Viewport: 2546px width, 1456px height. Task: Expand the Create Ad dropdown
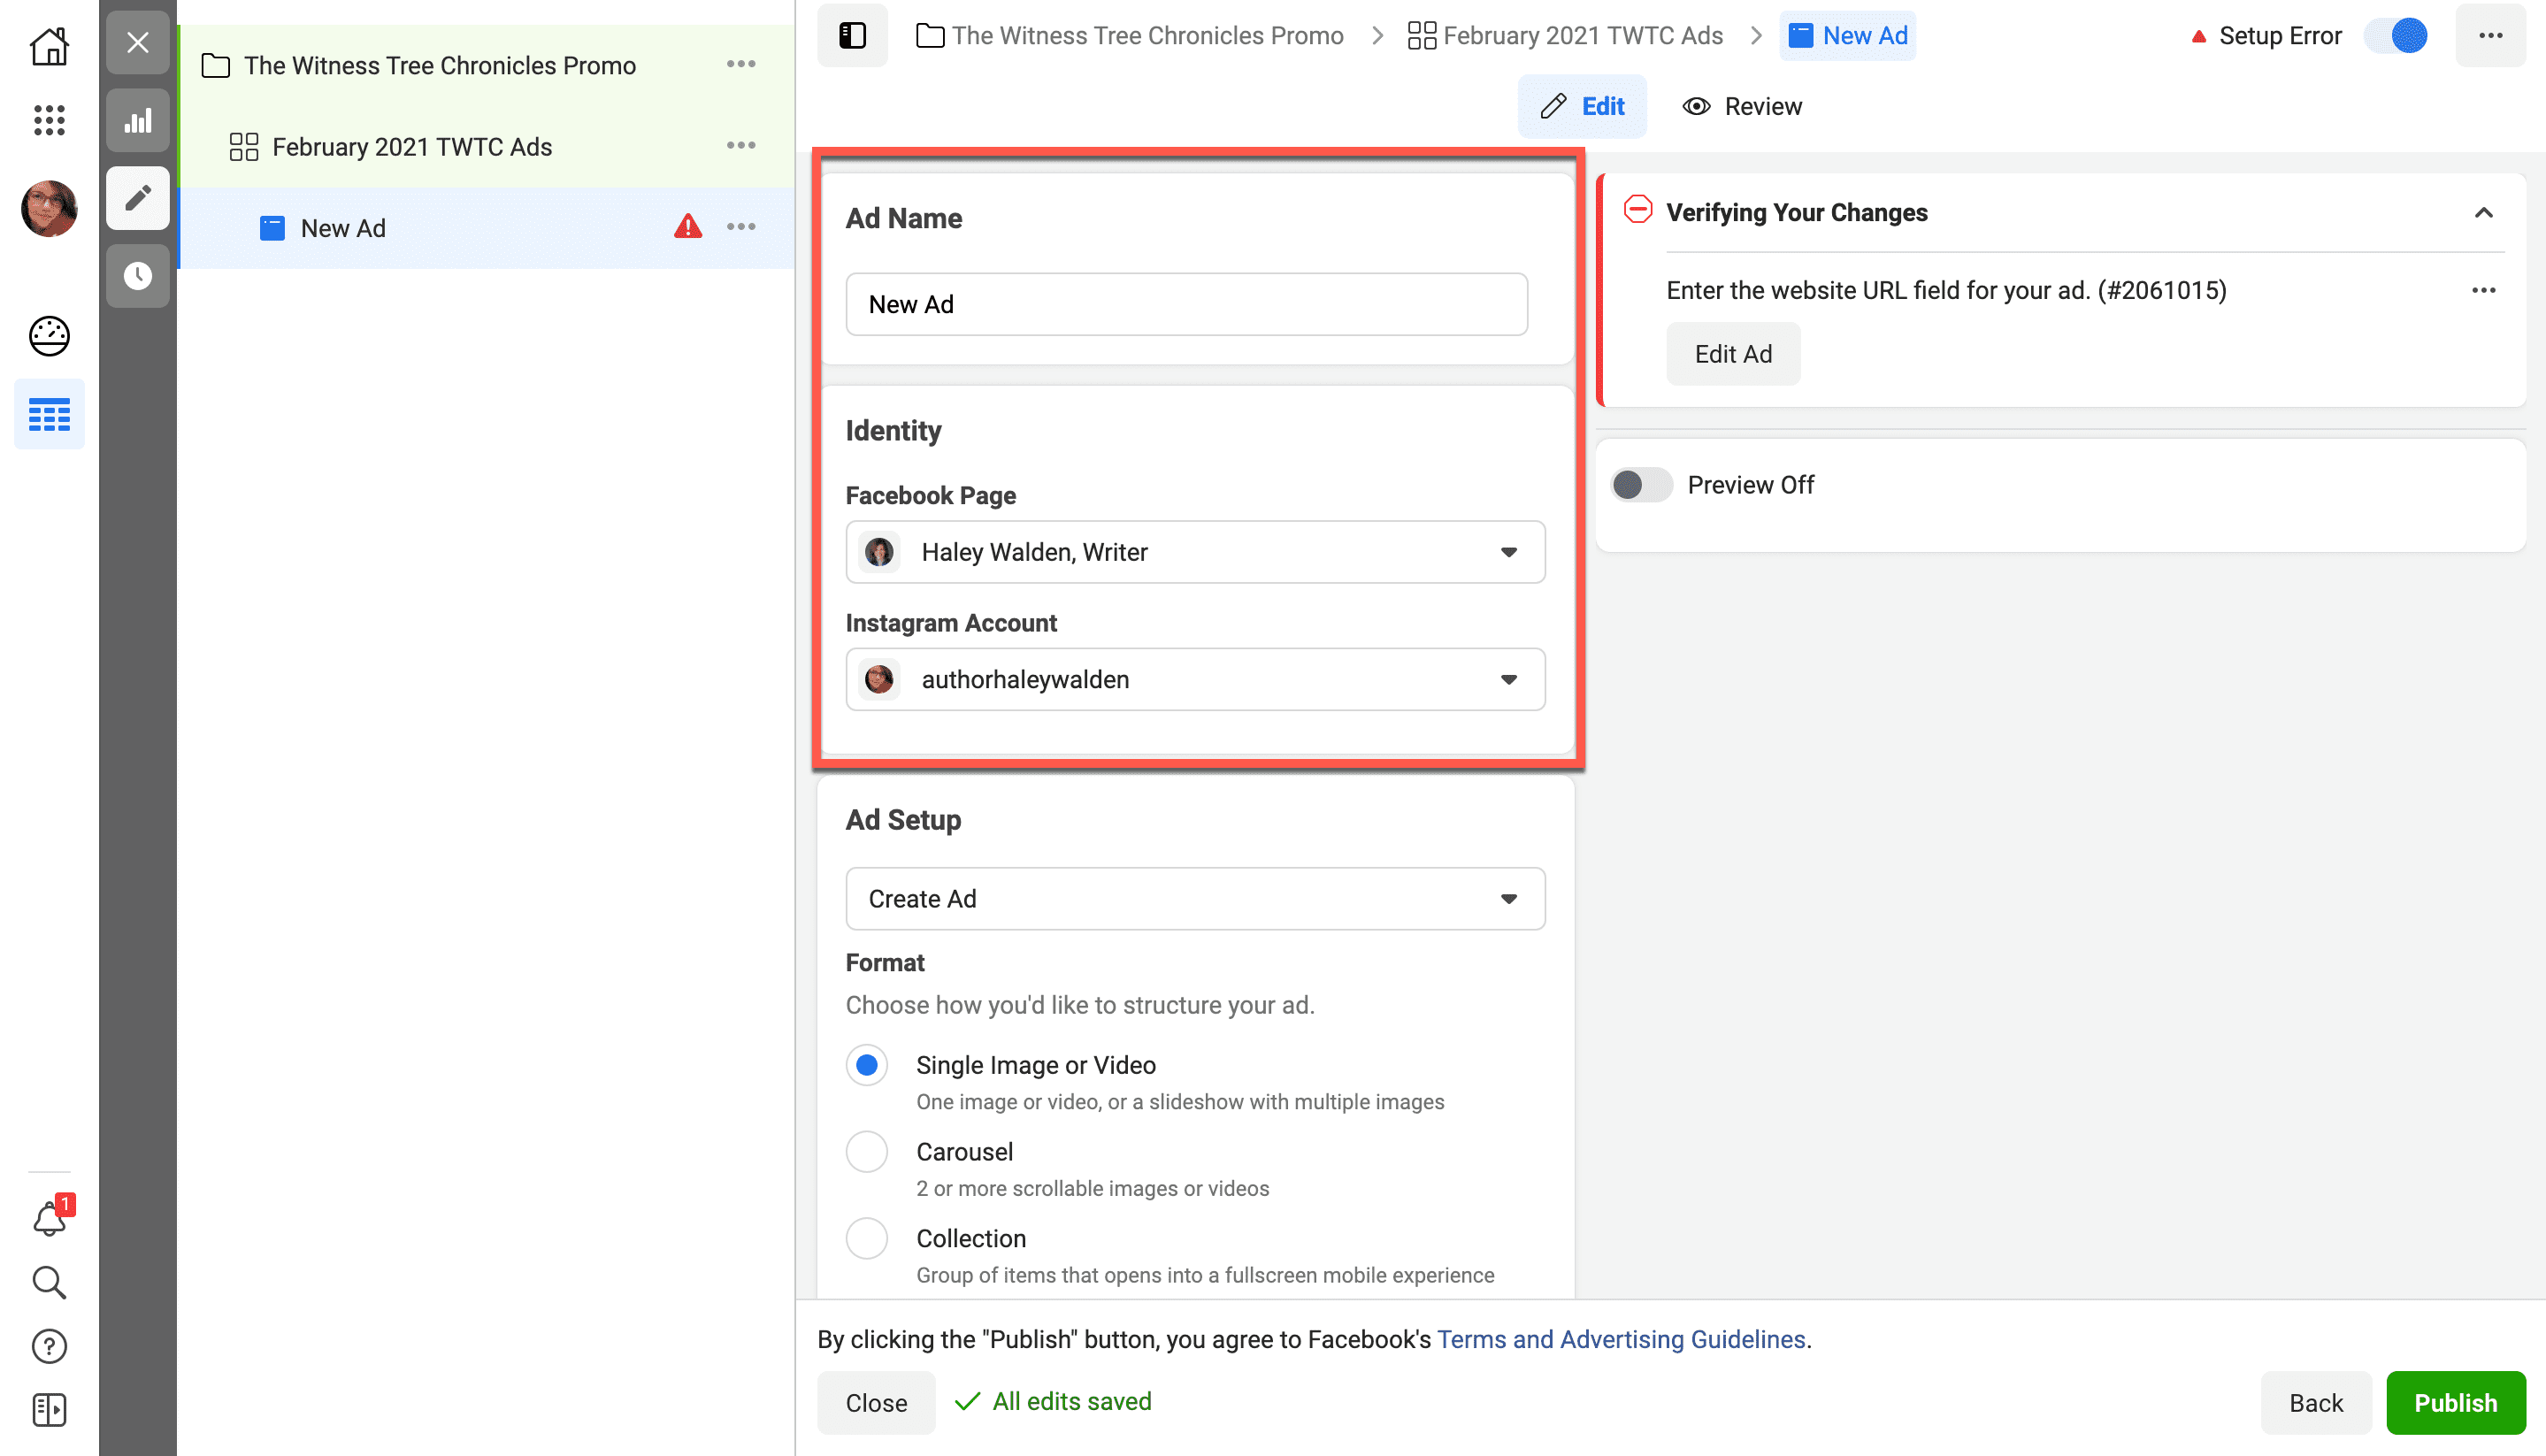[x=1194, y=899]
